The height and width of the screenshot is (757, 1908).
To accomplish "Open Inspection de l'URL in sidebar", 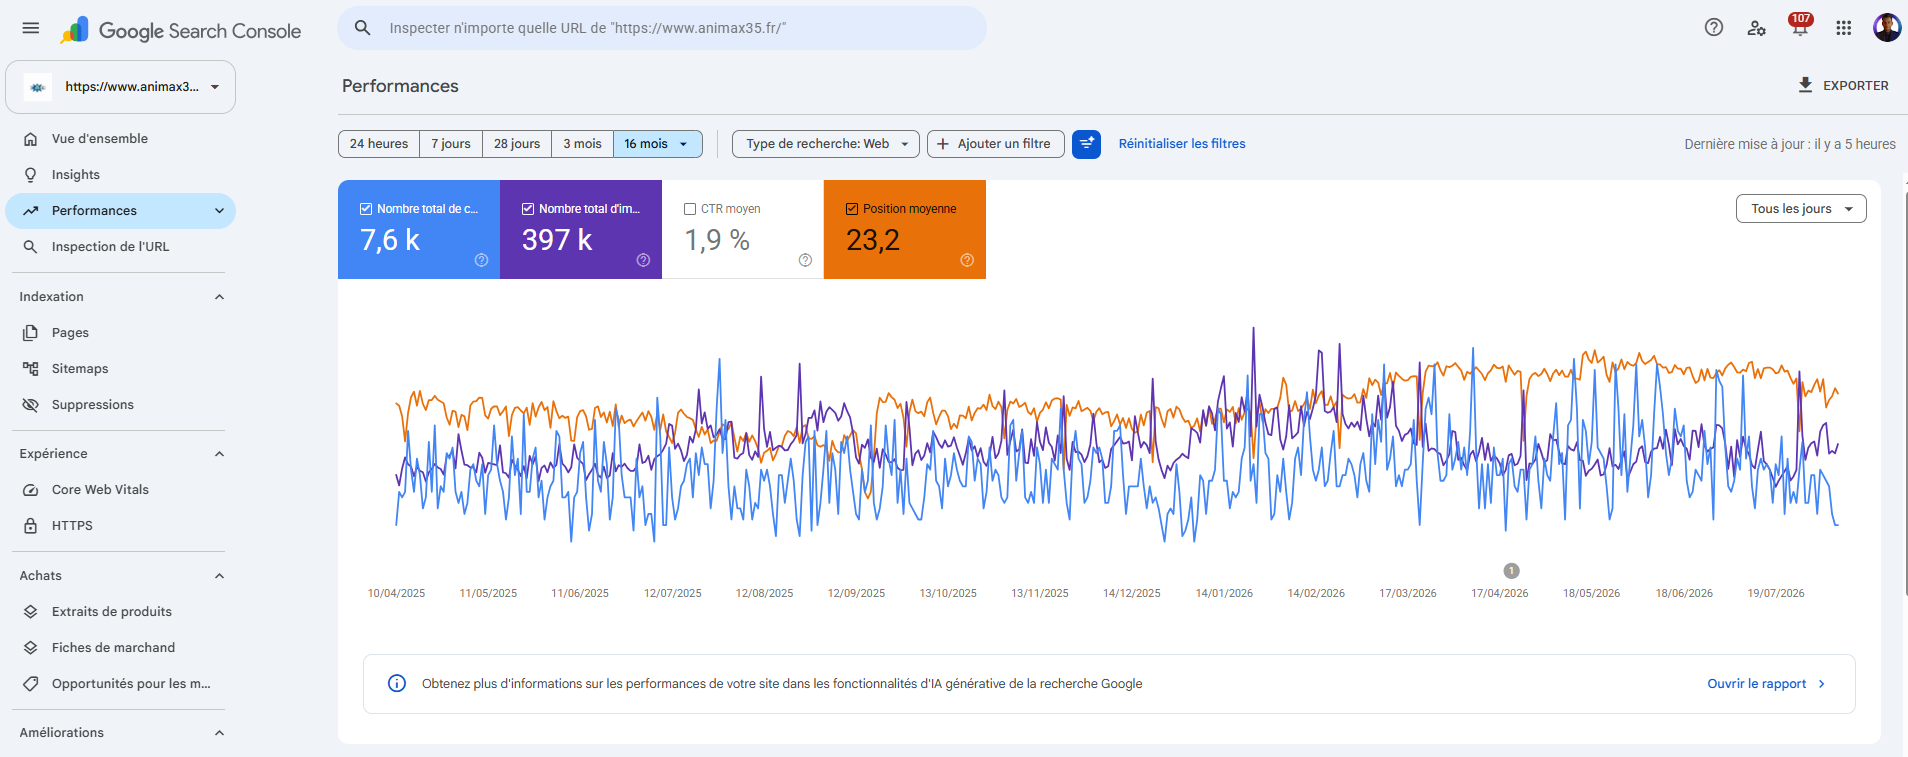I will (x=121, y=247).
